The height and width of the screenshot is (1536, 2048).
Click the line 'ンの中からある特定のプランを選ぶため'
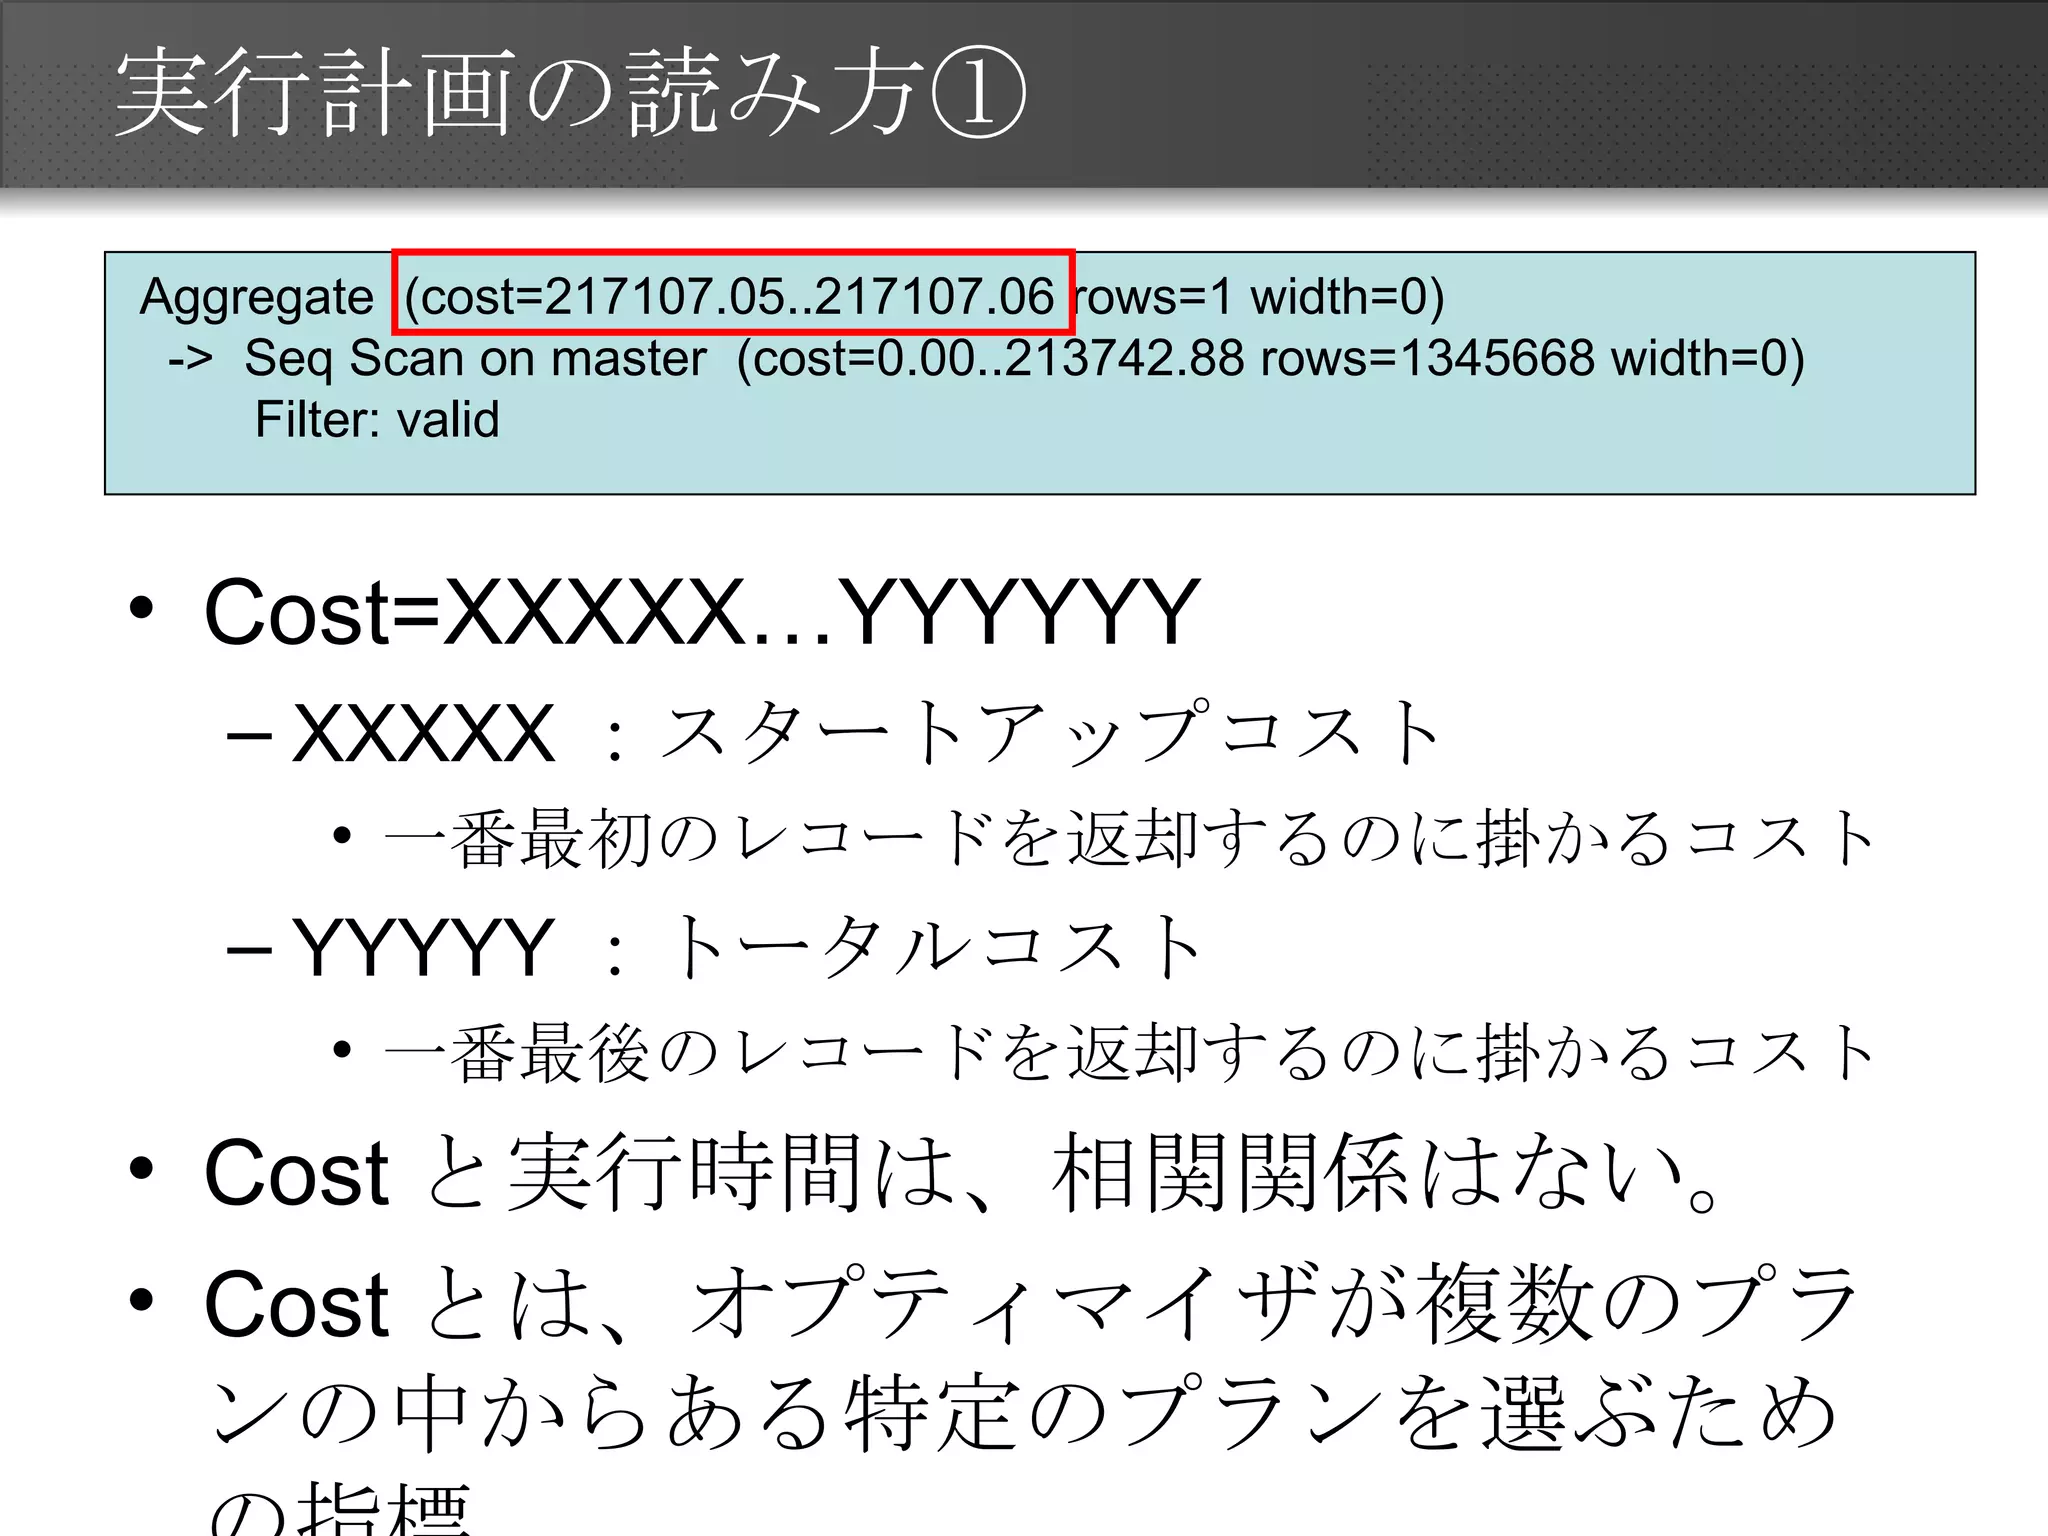pos(1024,1412)
